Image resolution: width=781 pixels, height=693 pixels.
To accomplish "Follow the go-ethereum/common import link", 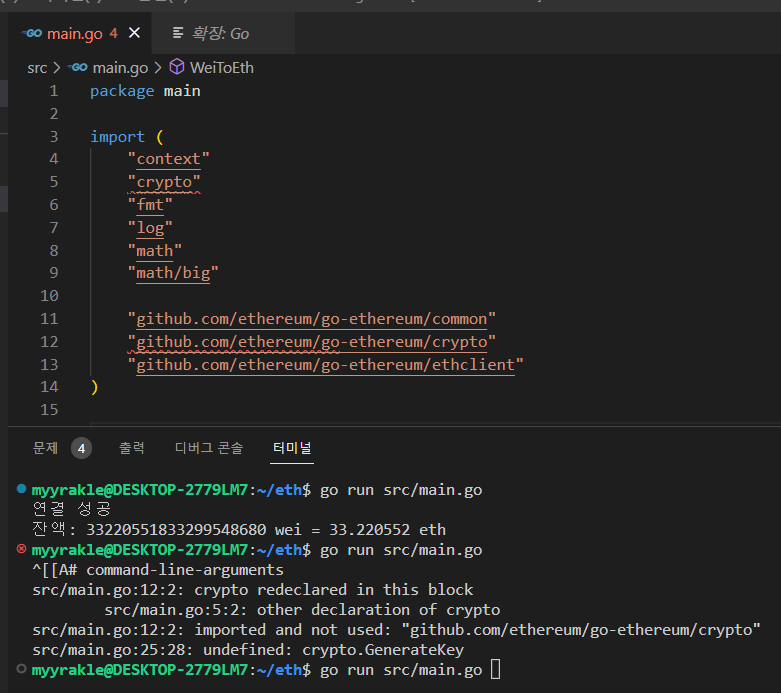I will click(x=311, y=319).
